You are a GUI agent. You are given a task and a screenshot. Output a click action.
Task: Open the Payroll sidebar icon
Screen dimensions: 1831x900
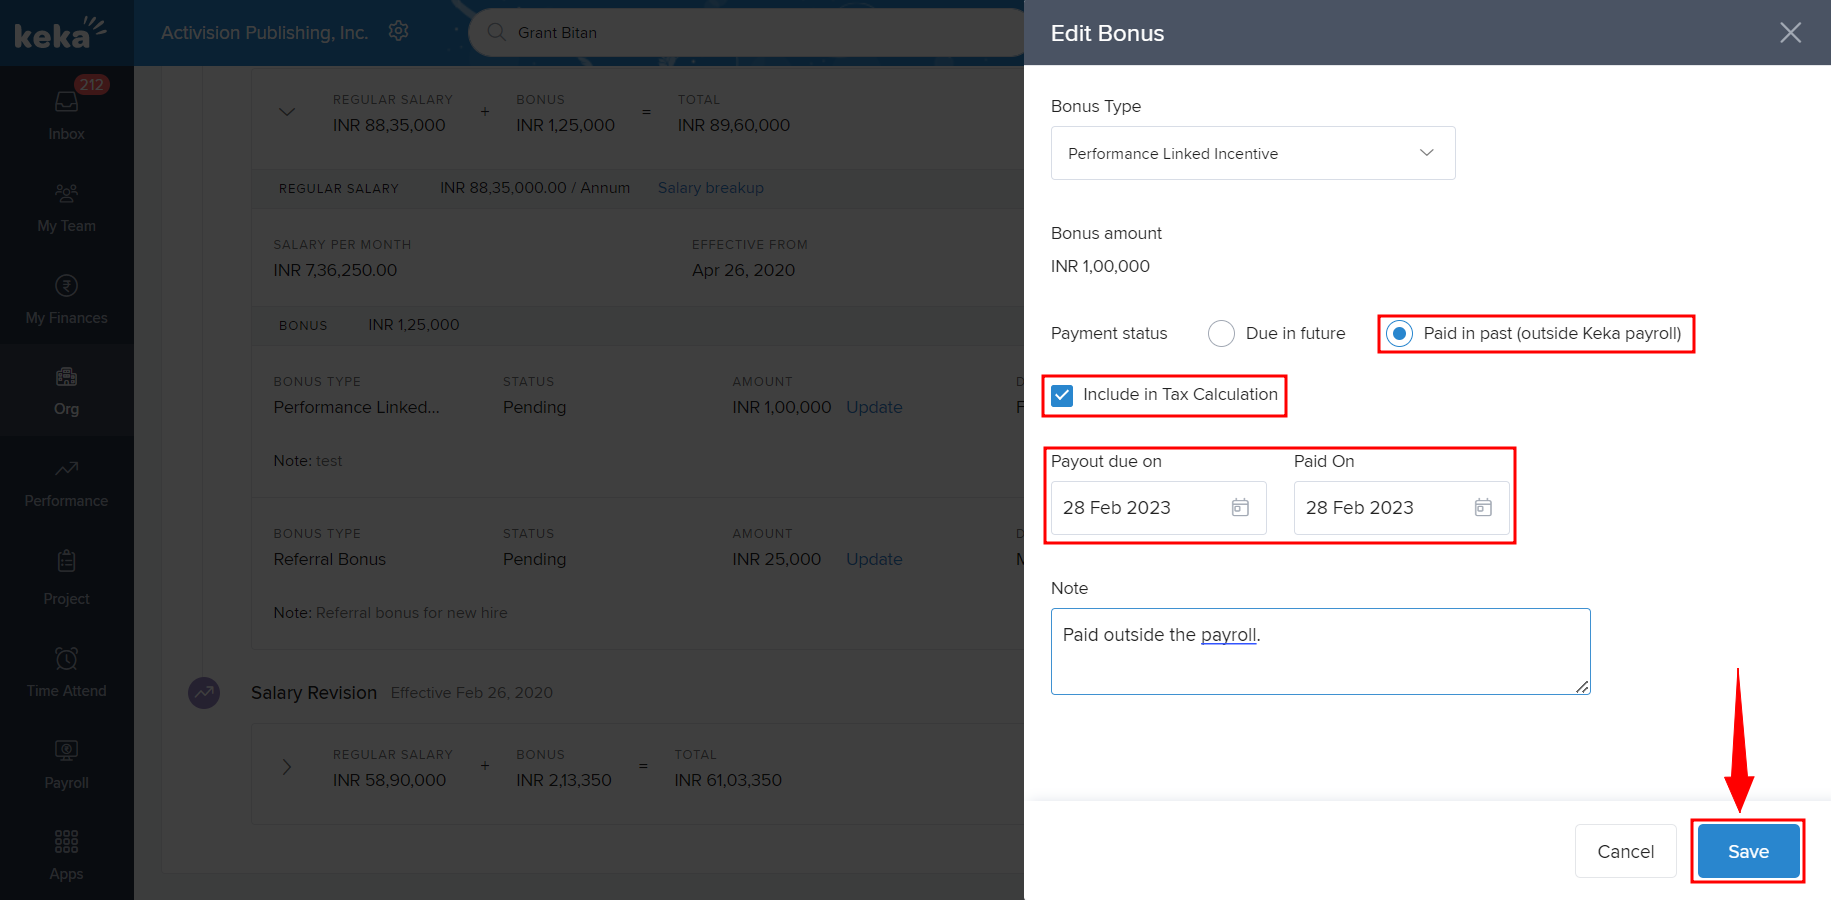[x=66, y=751]
